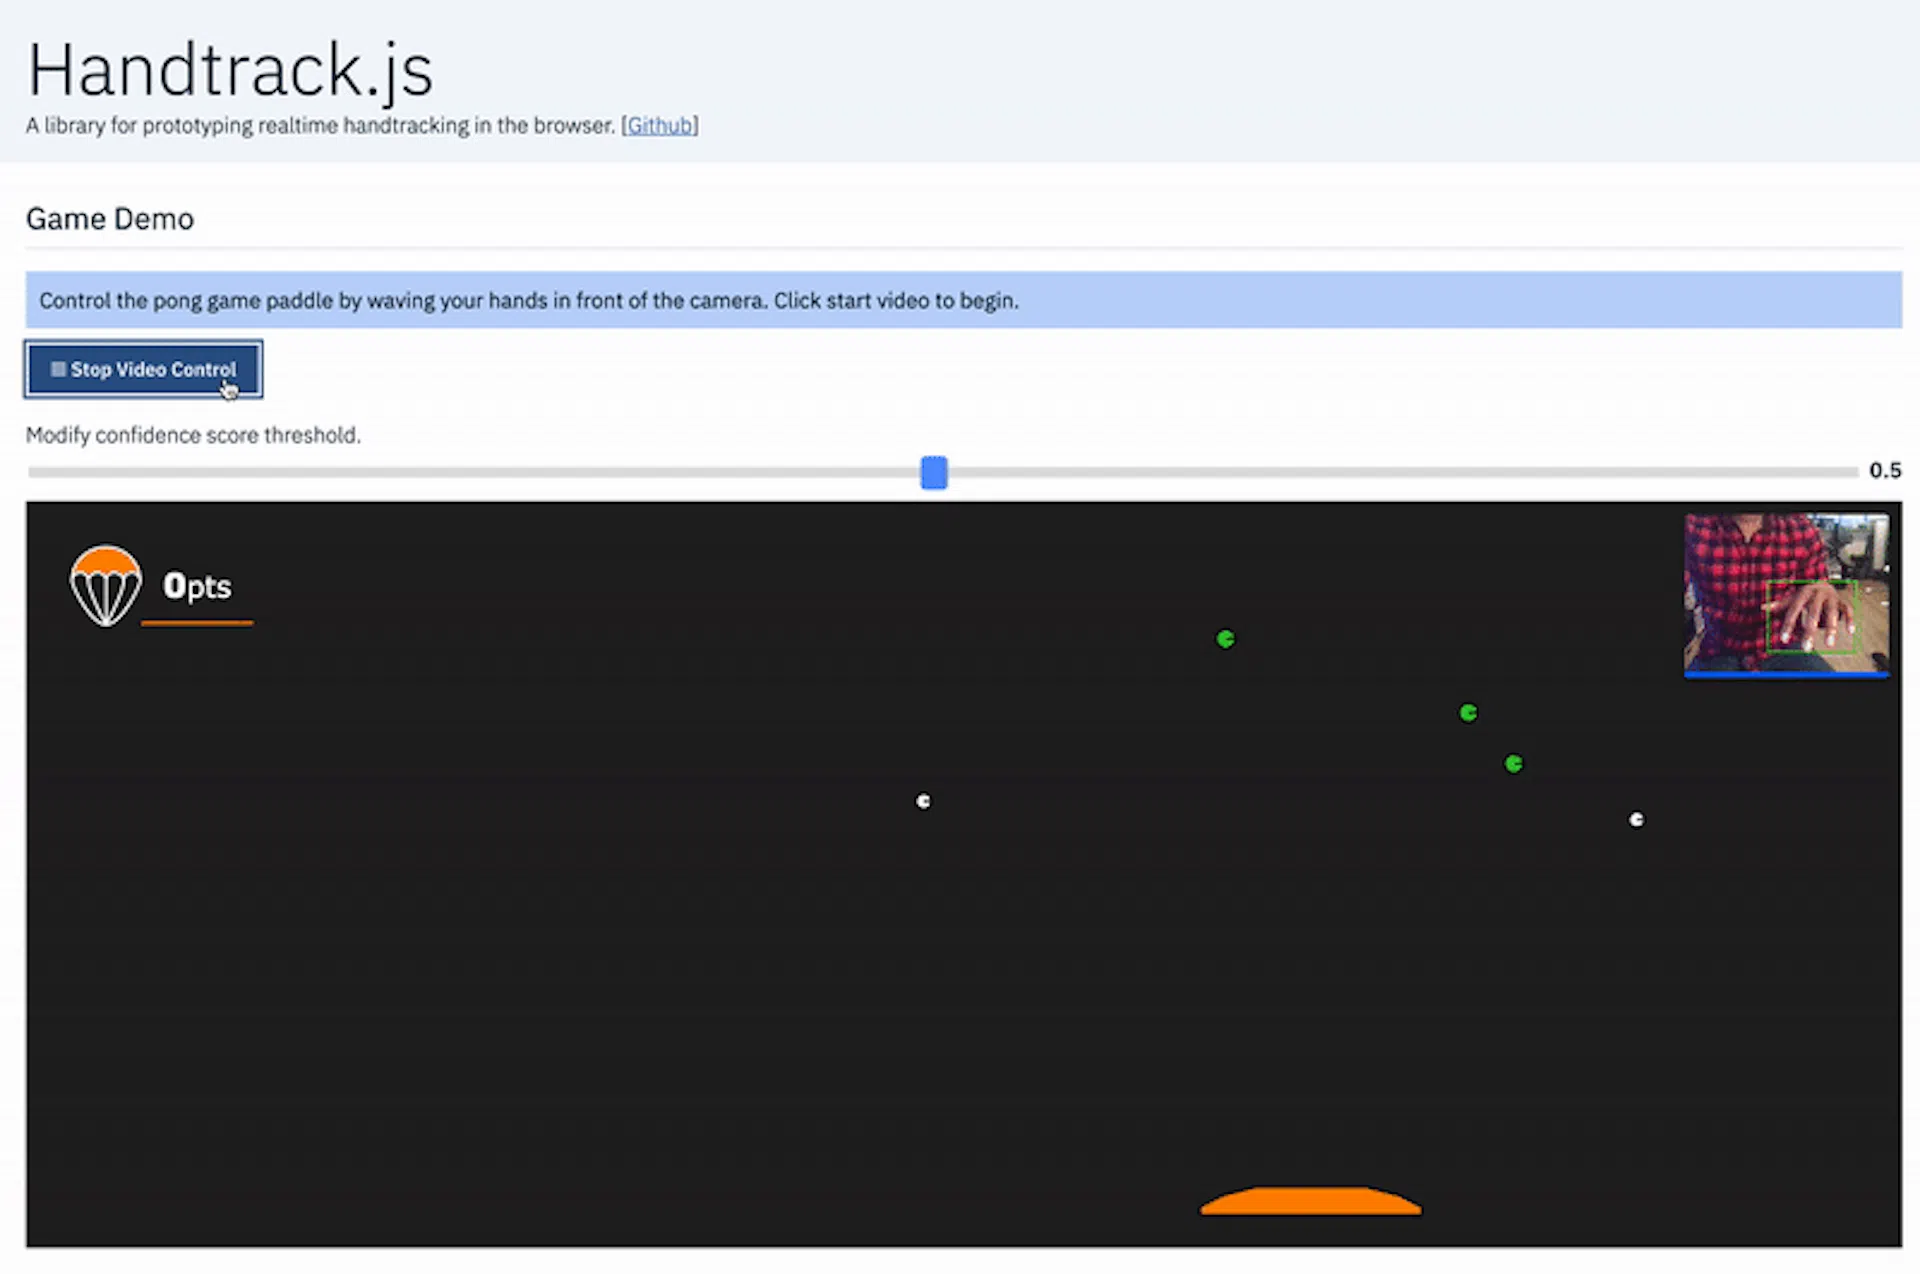Screen dimensions: 1920x1274
Task: Open the Github link
Action: 660,126
